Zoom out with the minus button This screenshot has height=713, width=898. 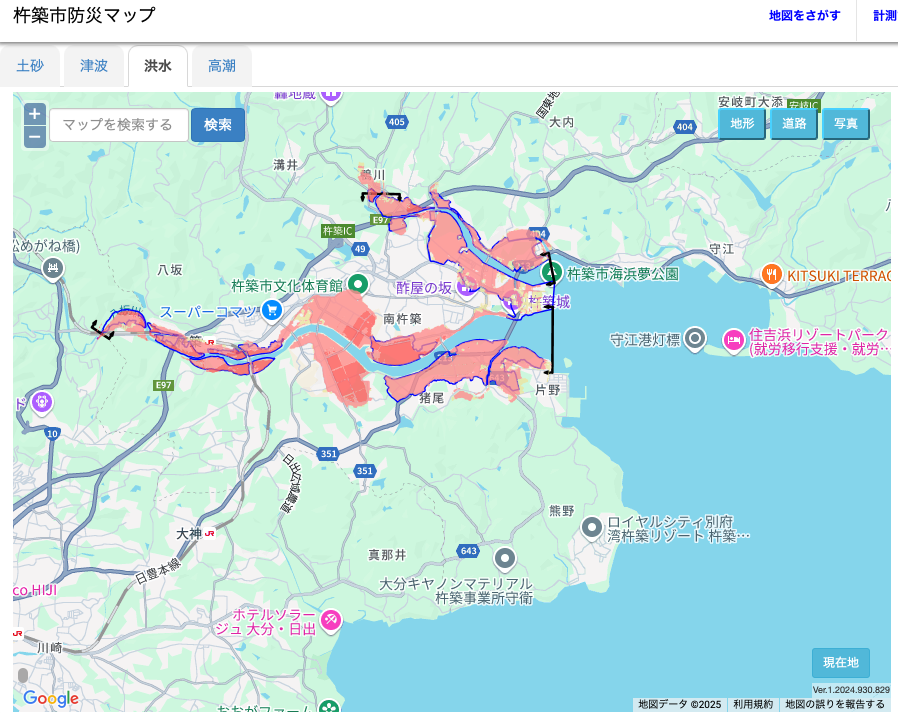point(34,137)
